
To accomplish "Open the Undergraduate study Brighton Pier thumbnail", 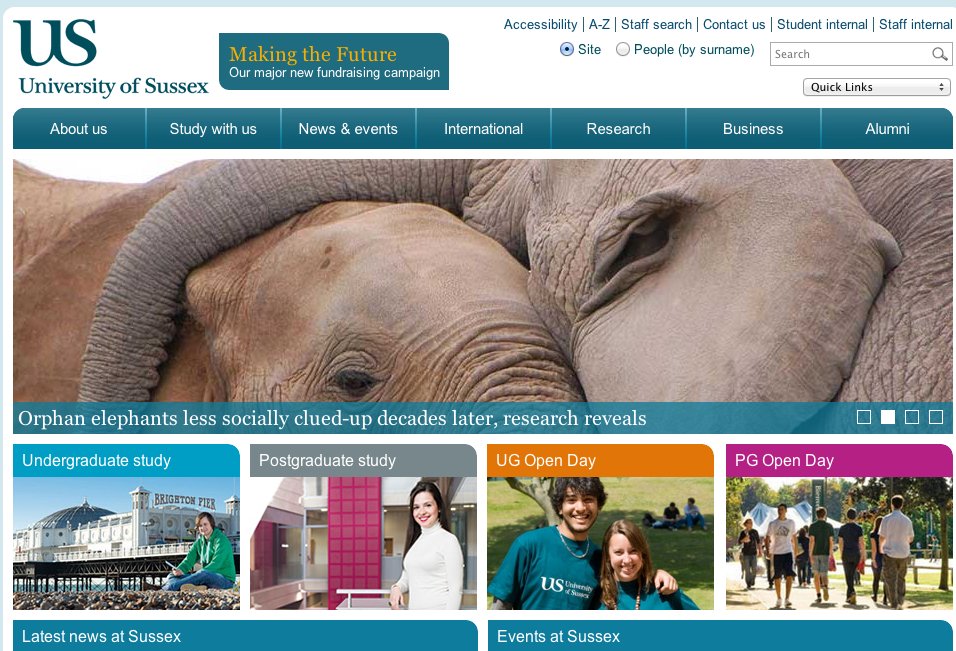I will [126, 543].
